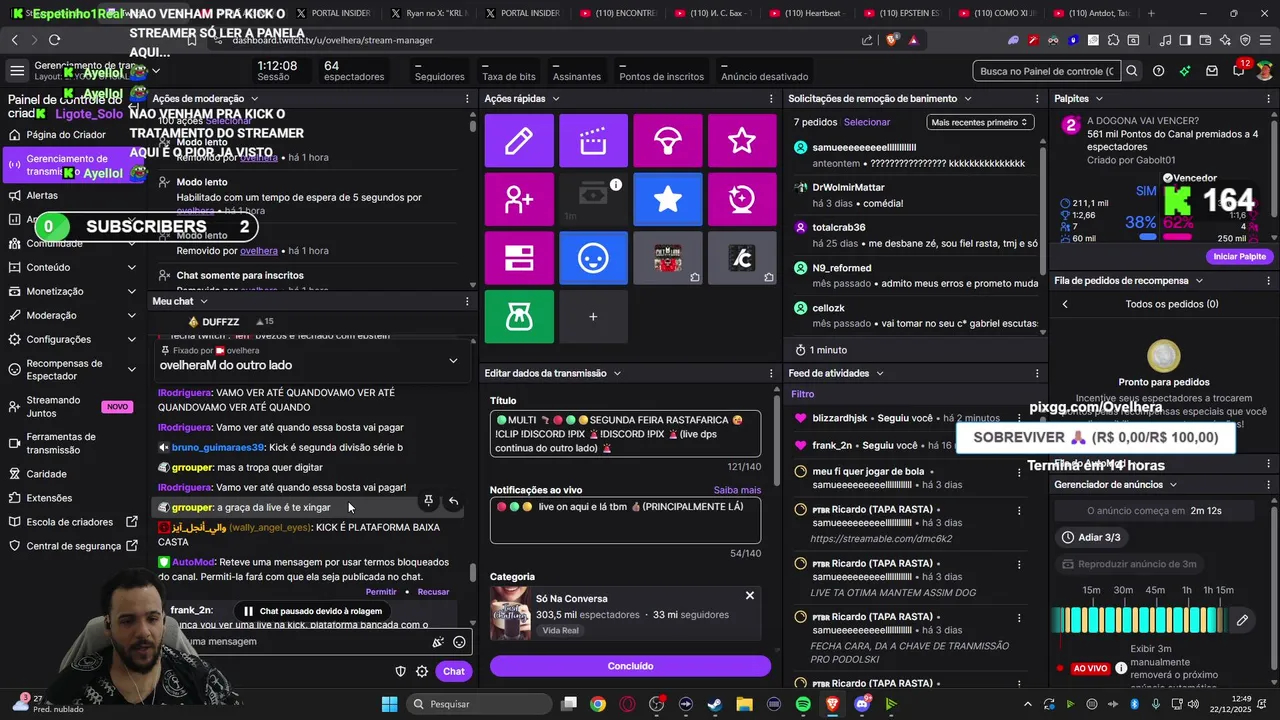Click the chat panel scrollbar
Screen dimensions: 1280x720
pos(473,574)
